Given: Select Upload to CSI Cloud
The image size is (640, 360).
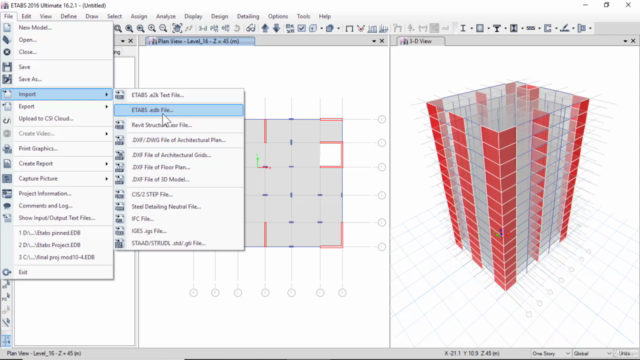Looking at the screenshot, I should tap(57, 119).
